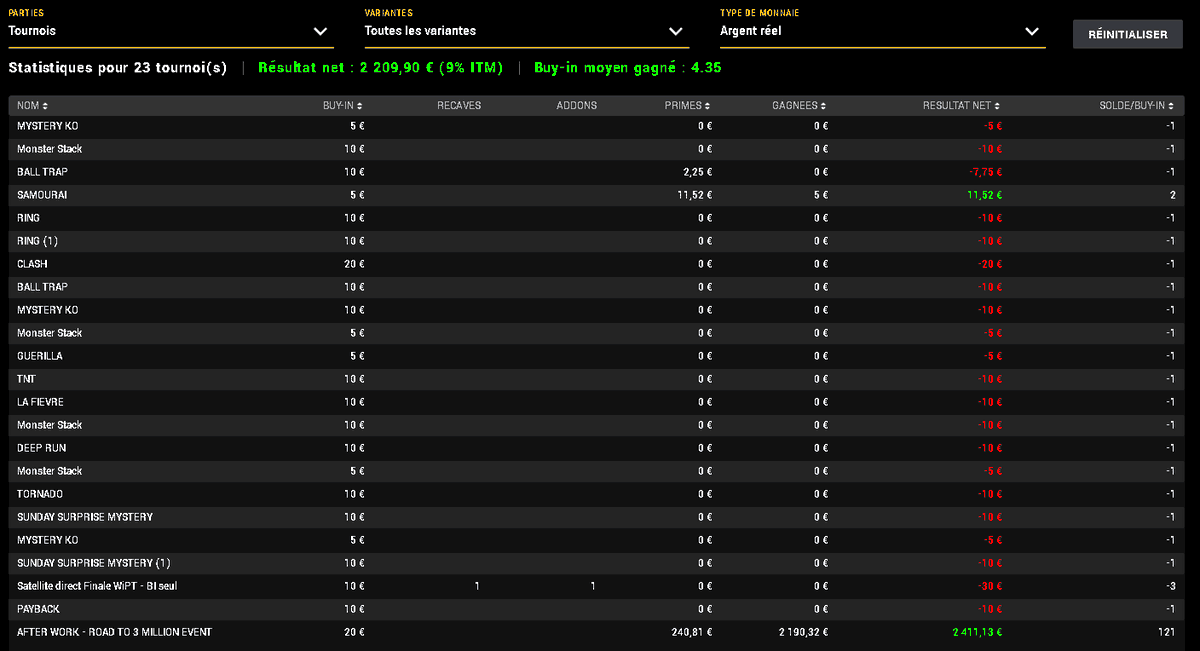1200x651 pixels.
Task: Sort table by SOLDE/BUY-IN column
Action: coord(1137,105)
